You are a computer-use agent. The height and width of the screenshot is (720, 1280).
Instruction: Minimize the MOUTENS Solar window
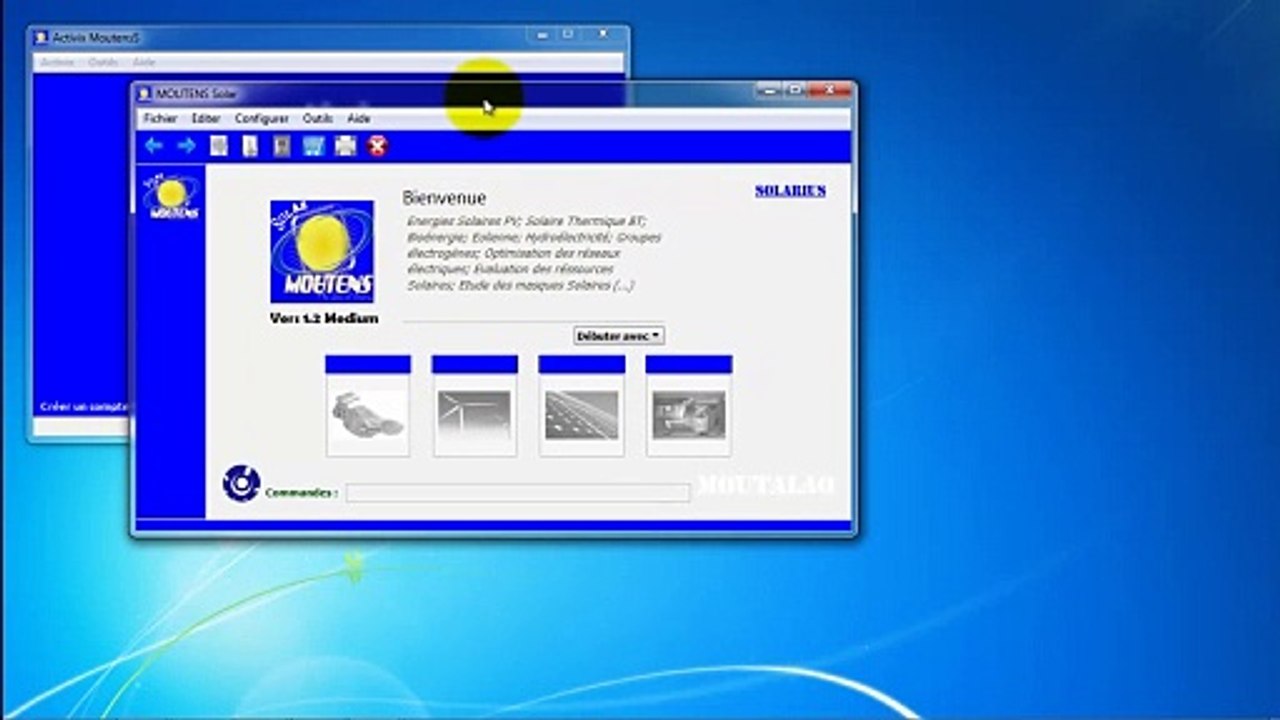click(x=769, y=90)
